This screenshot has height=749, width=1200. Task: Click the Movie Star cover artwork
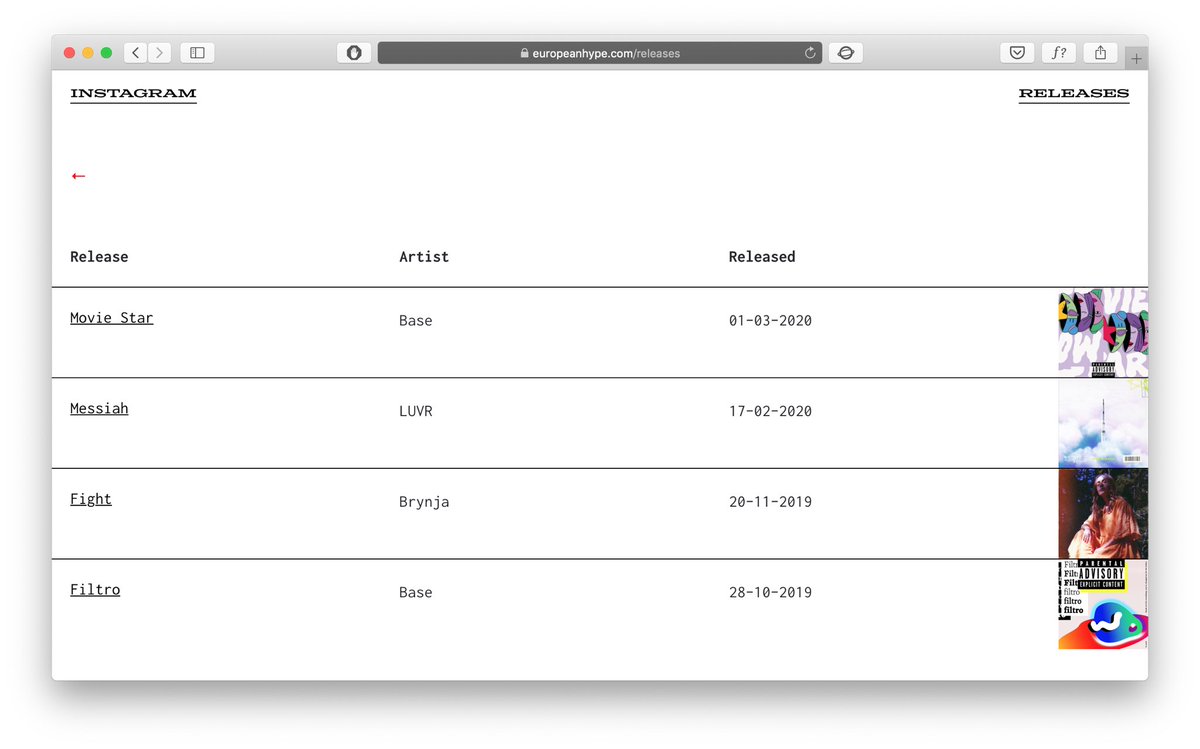pyautogui.click(x=1103, y=333)
